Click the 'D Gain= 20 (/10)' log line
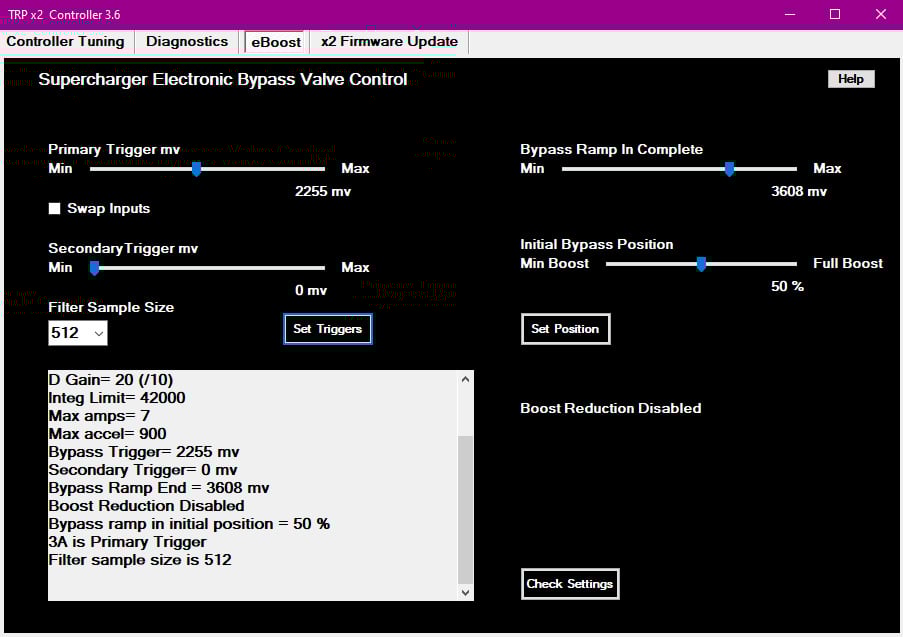Screen dimensions: 903x637 tap(111, 380)
